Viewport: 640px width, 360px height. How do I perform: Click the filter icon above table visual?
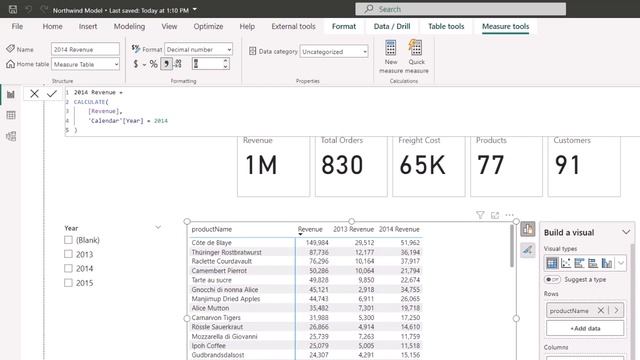click(x=480, y=215)
